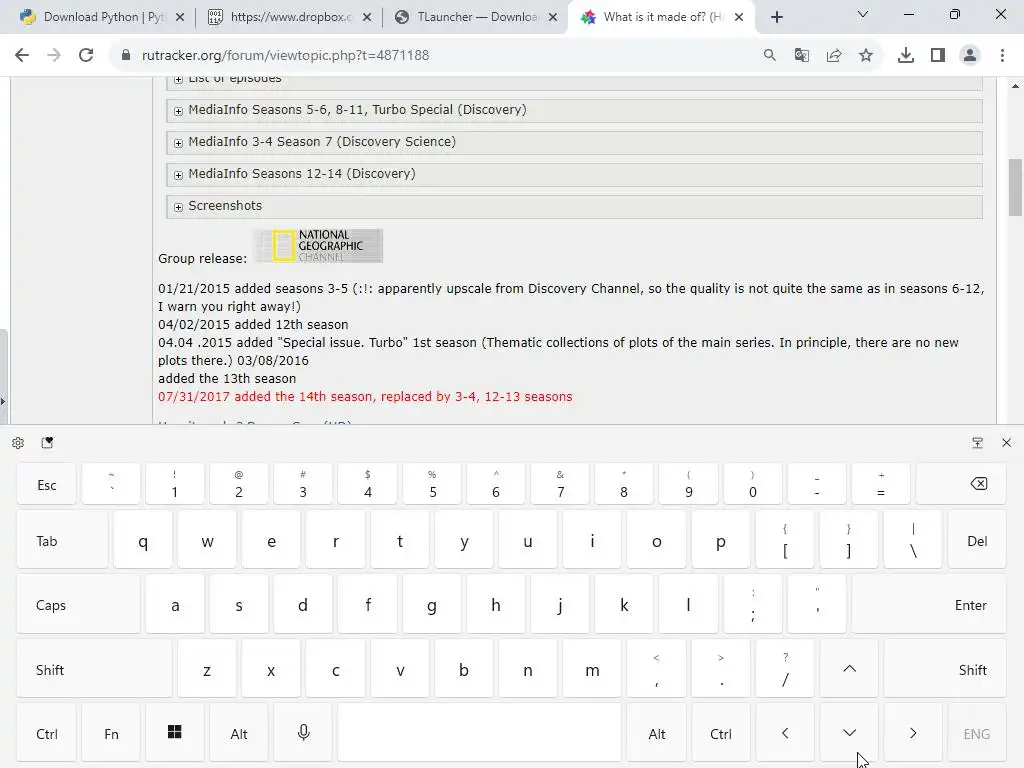Tap the Tab key
This screenshot has width=1024, height=768.
[x=62, y=540]
